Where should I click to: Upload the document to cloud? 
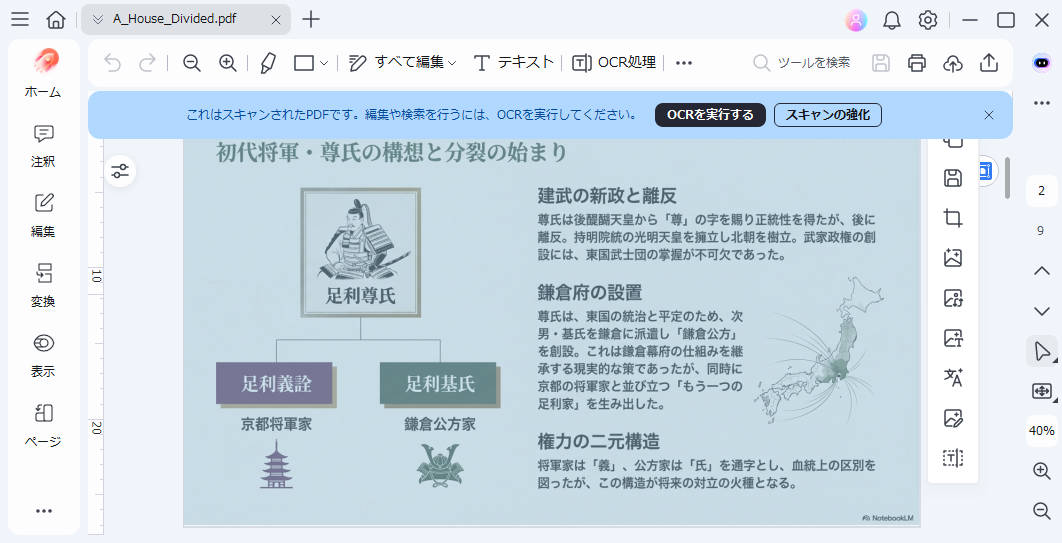click(953, 63)
